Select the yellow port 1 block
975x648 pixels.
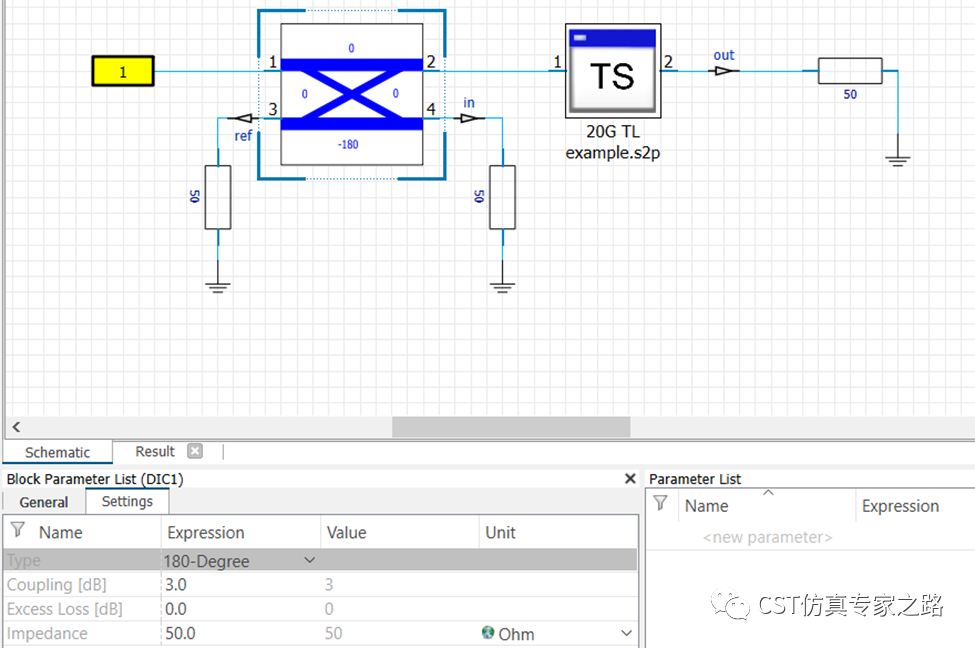click(122, 71)
